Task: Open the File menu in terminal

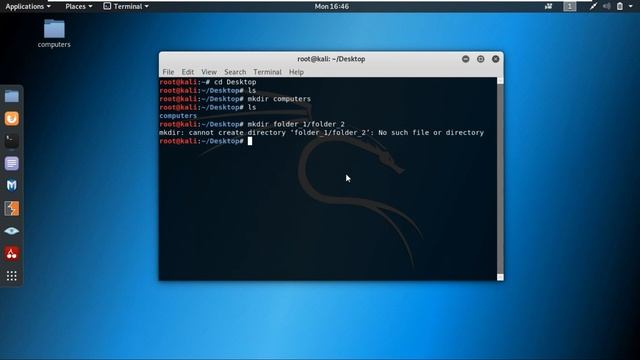Action: [168, 72]
